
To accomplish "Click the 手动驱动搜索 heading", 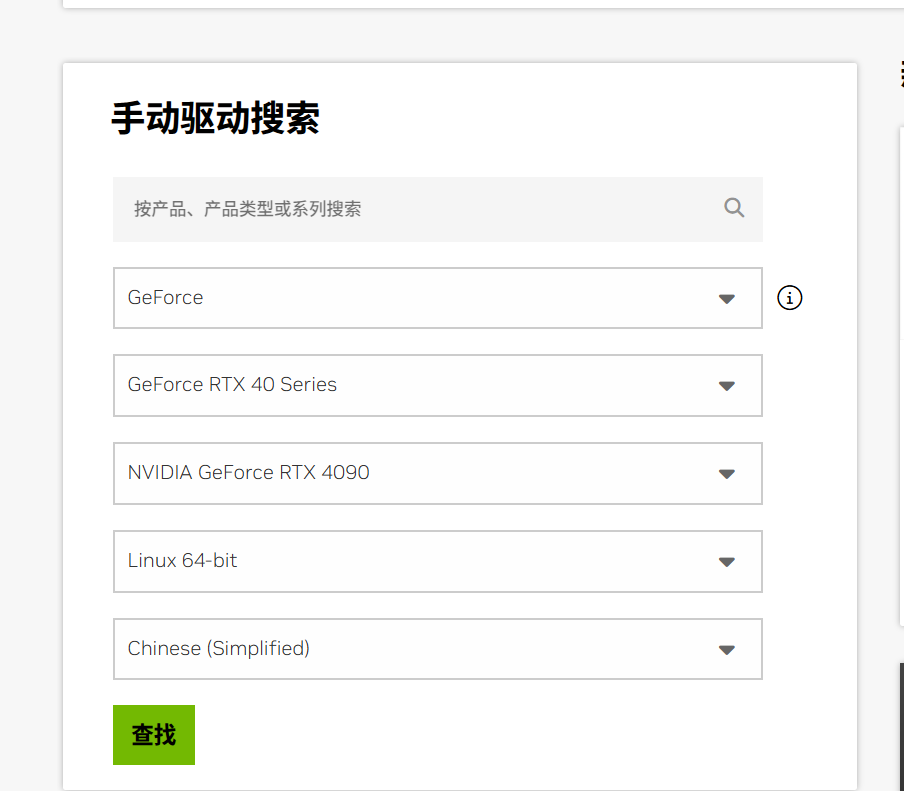I will (215, 119).
